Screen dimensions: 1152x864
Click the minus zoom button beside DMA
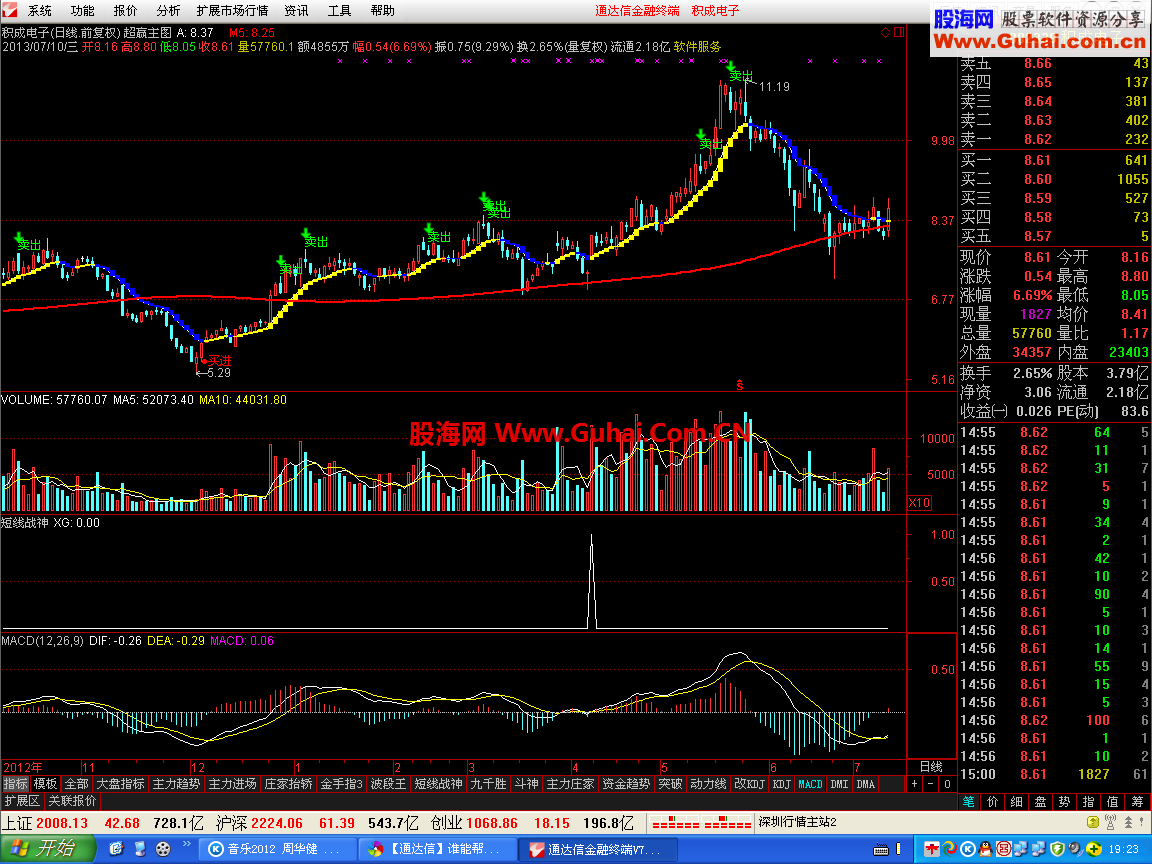tap(931, 784)
